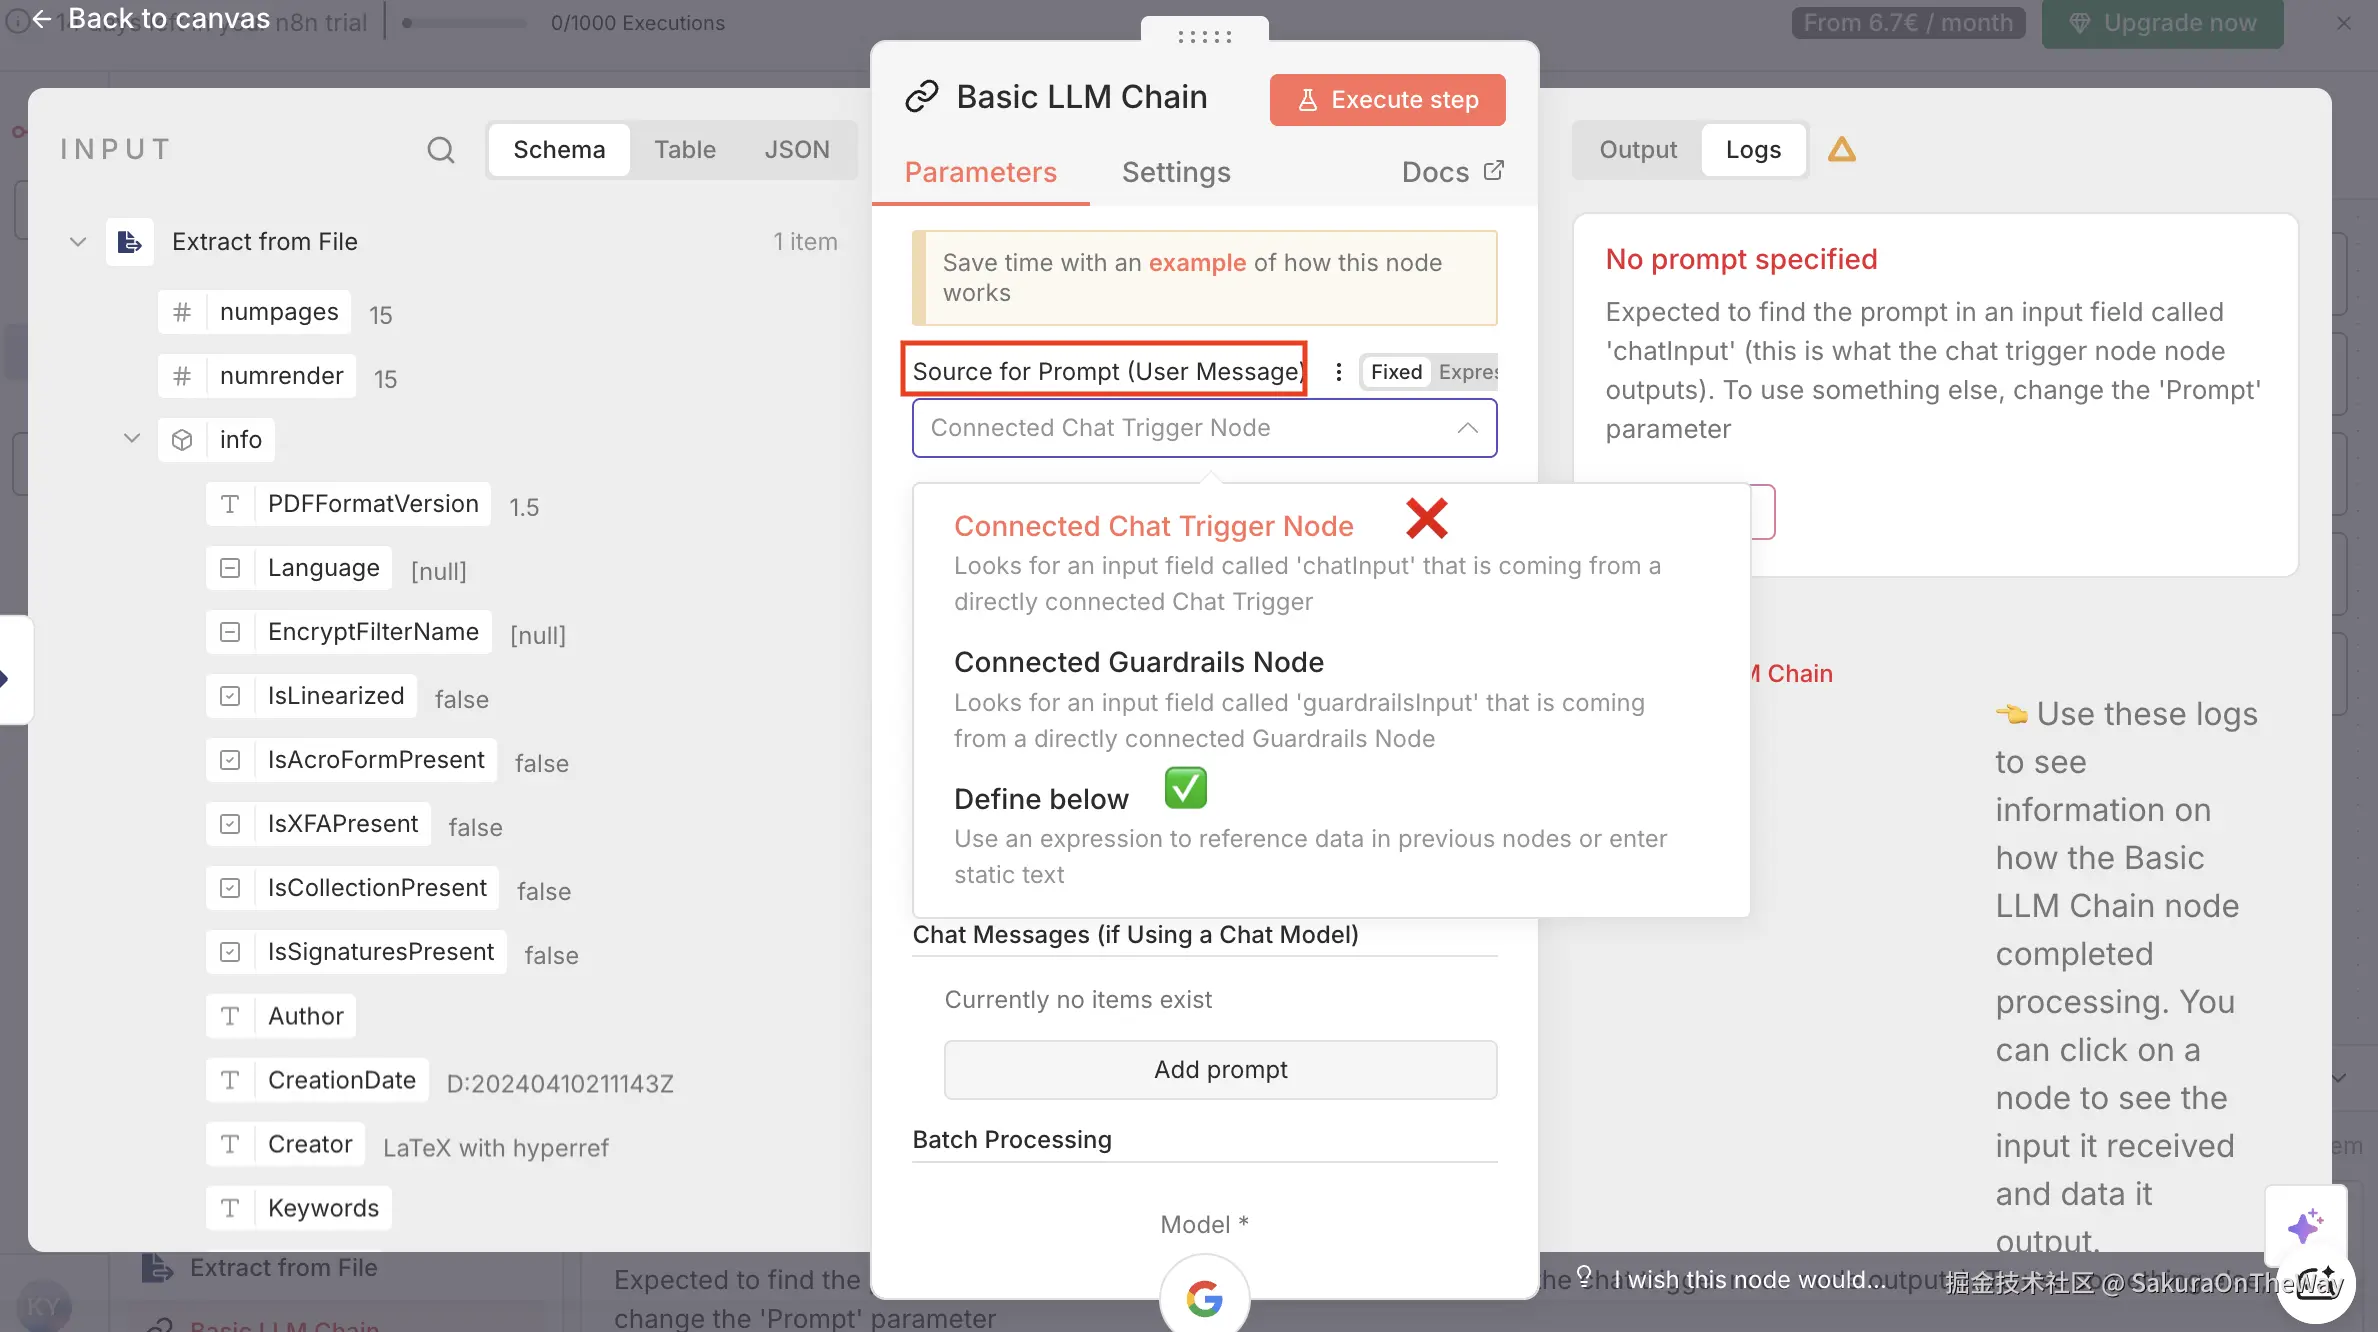This screenshot has height=1332, width=2378.
Task: Click the warning triangle next to Logs
Action: click(x=1841, y=150)
